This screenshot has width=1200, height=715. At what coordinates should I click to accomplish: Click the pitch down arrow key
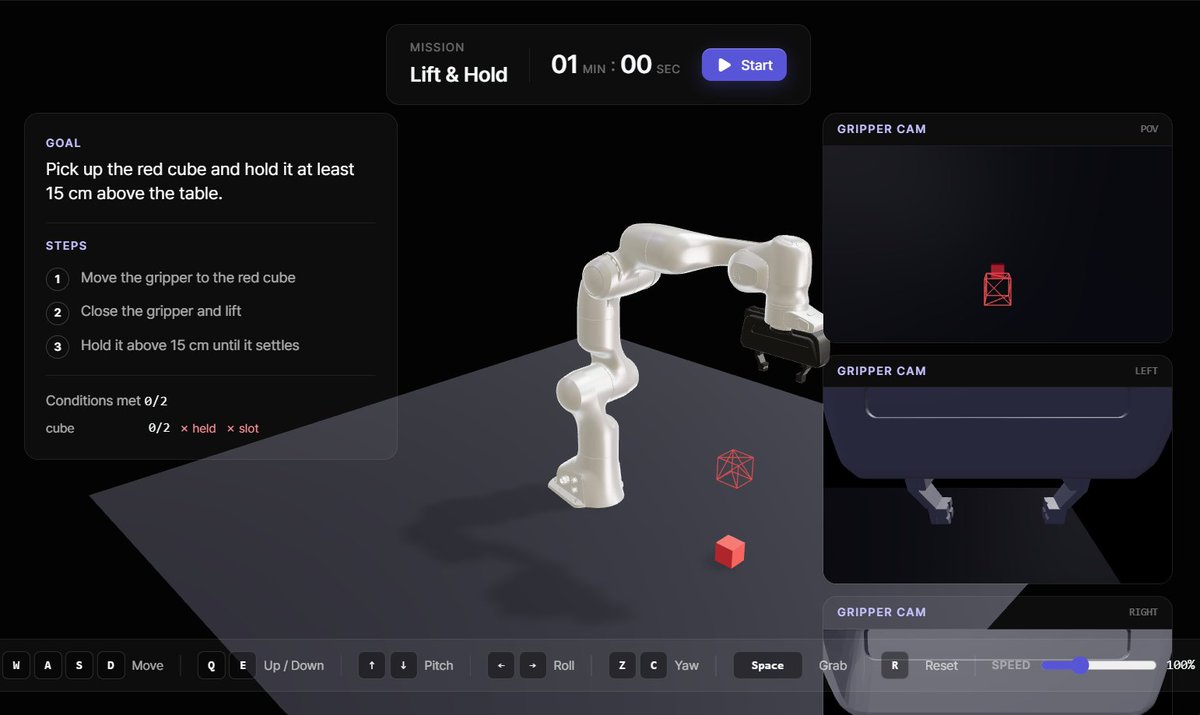click(x=403, y=665)
